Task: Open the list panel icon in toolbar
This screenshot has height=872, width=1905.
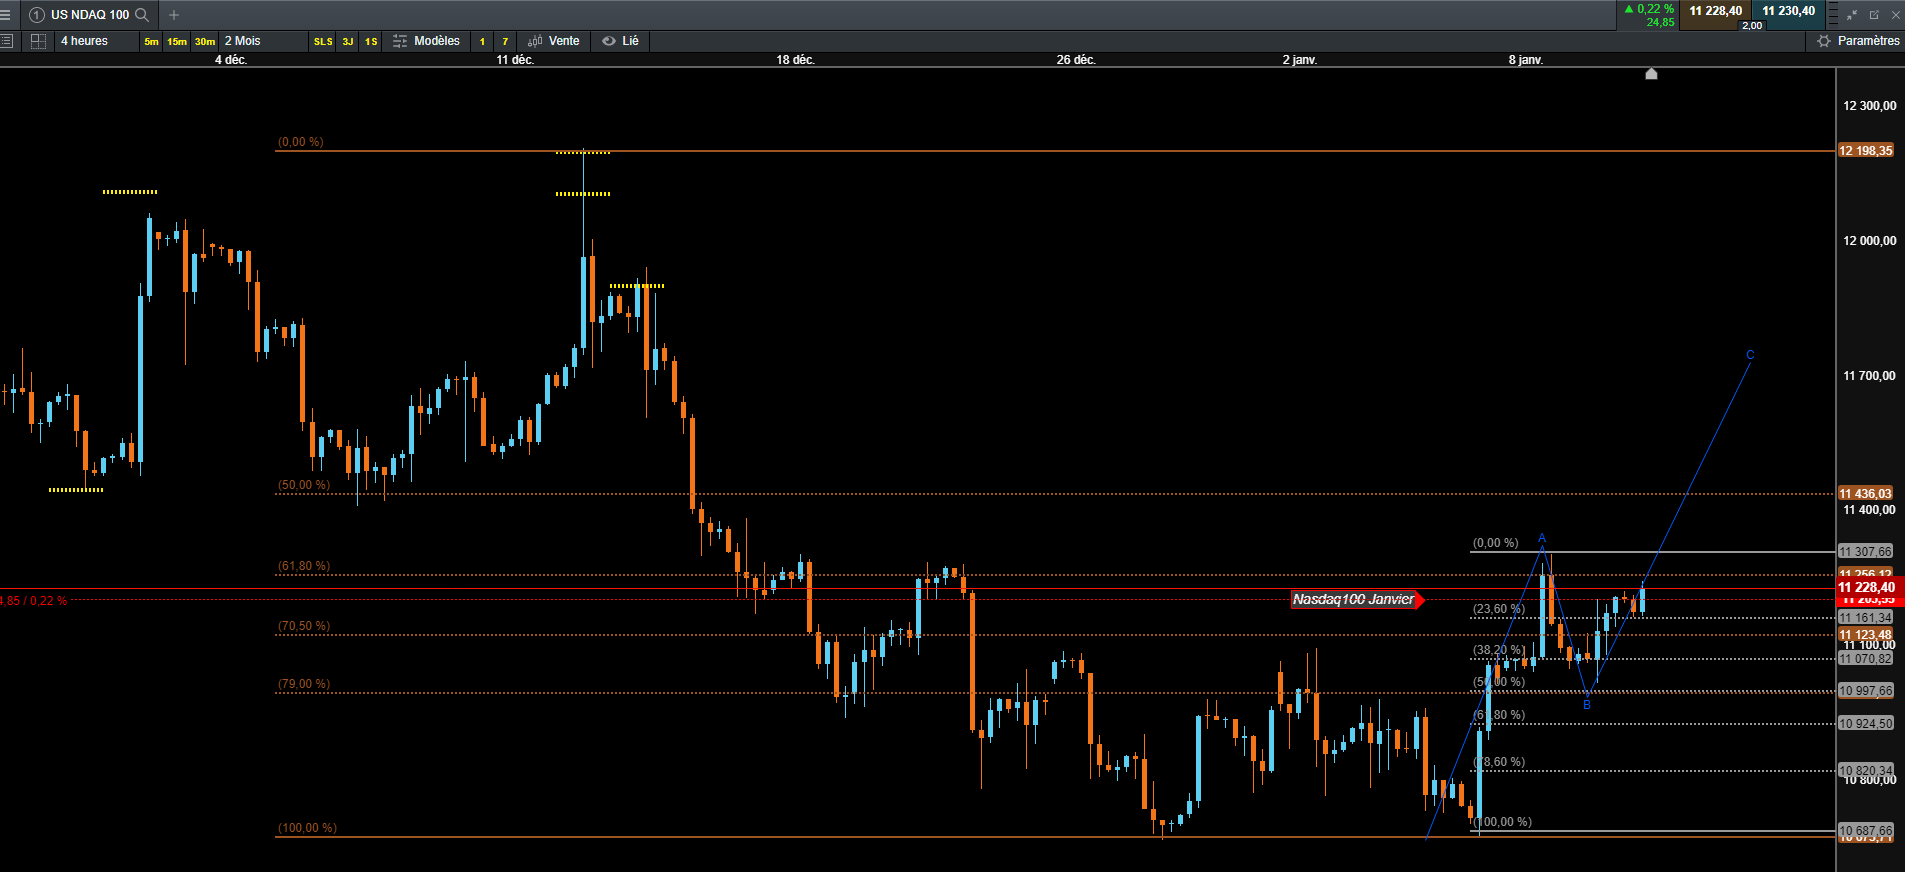Action: [7, 41]
